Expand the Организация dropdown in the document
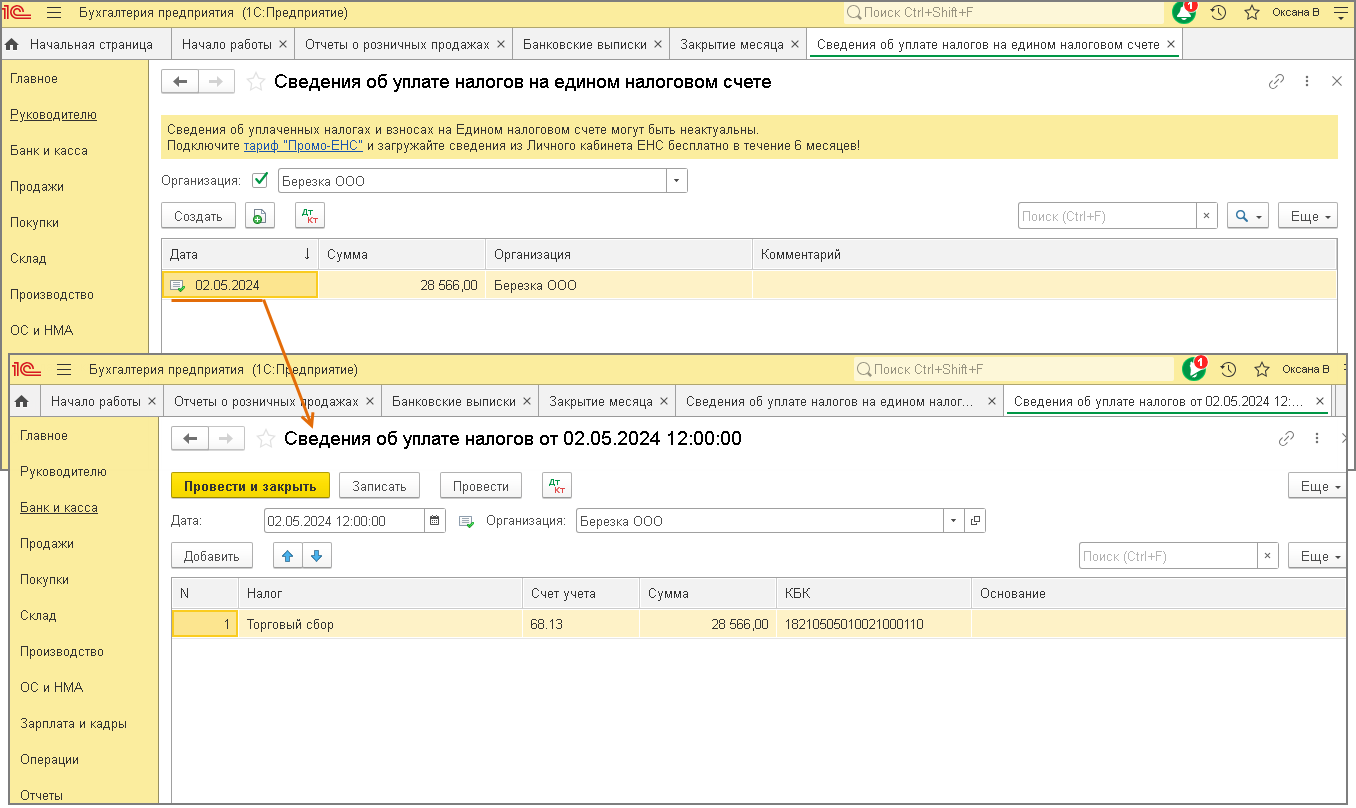This screenshot has width=1356, height=808. click(954, 521)
